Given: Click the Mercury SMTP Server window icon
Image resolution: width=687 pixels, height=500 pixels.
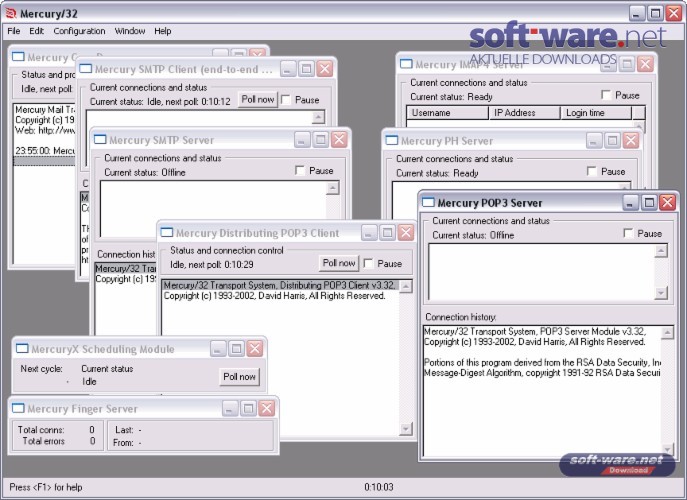Looking at the screenshot, I should click(100, 140).
